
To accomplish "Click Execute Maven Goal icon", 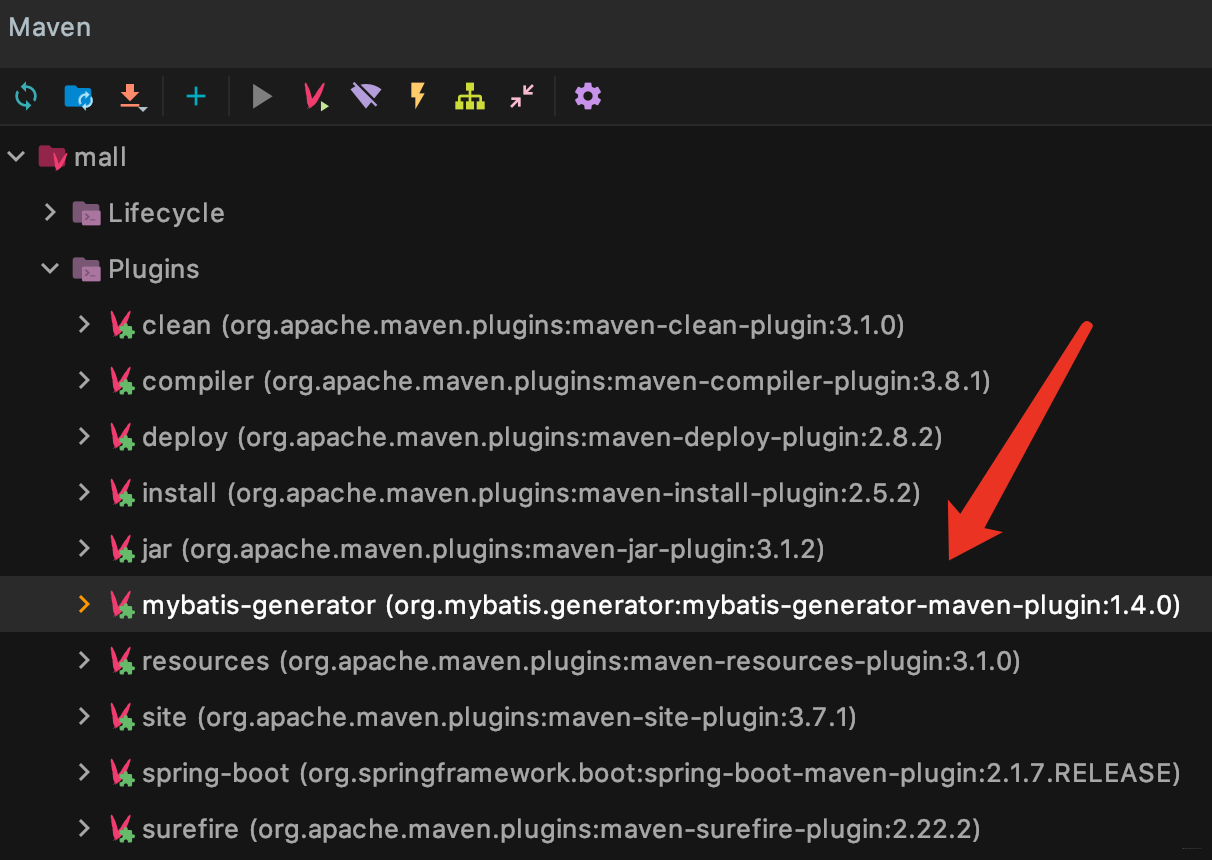I will pos(316,96).
